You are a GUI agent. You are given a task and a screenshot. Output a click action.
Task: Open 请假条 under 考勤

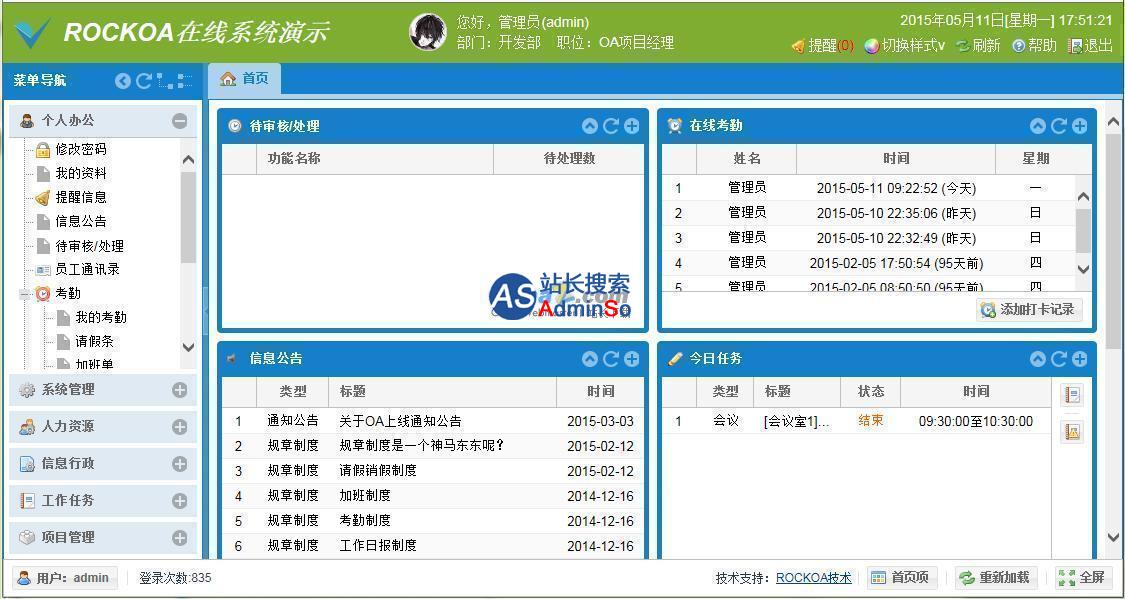(x=94, y=341)
